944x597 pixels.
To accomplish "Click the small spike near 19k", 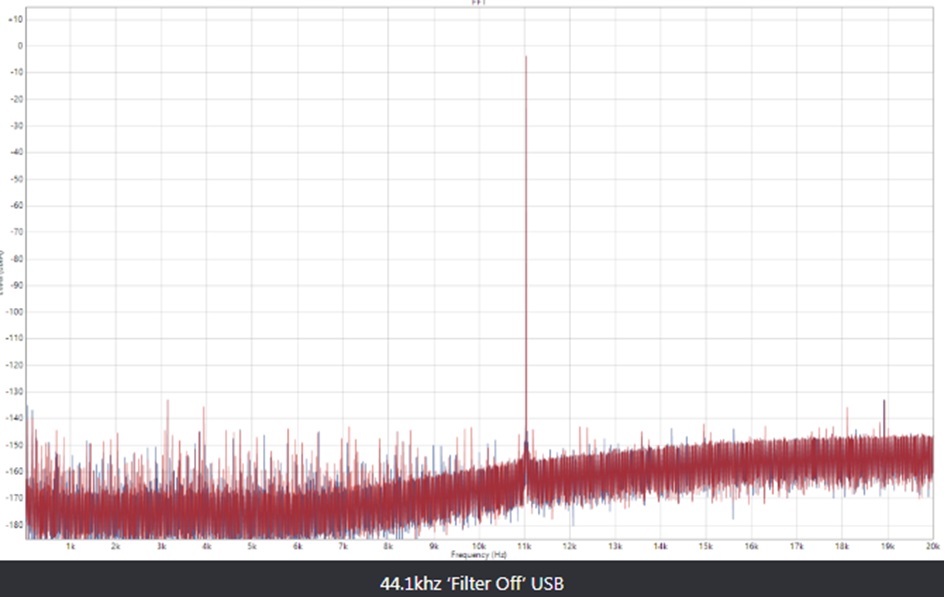I will tap(884, 408).
